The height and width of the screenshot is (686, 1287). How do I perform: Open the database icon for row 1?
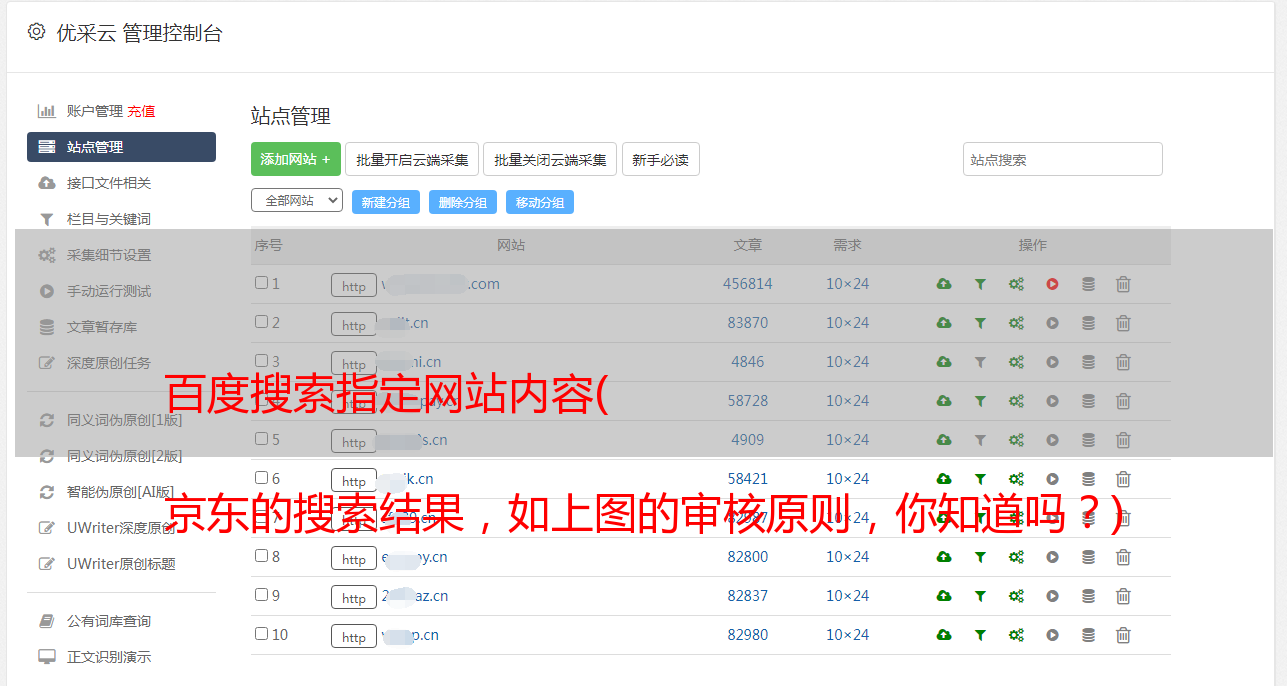(1088, 284)
